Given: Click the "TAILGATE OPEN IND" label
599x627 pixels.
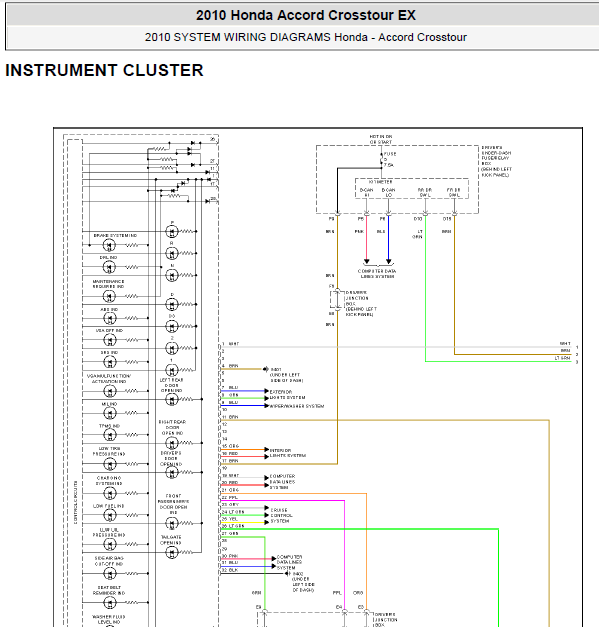Looking at the screenshot, I should (171, 540).
